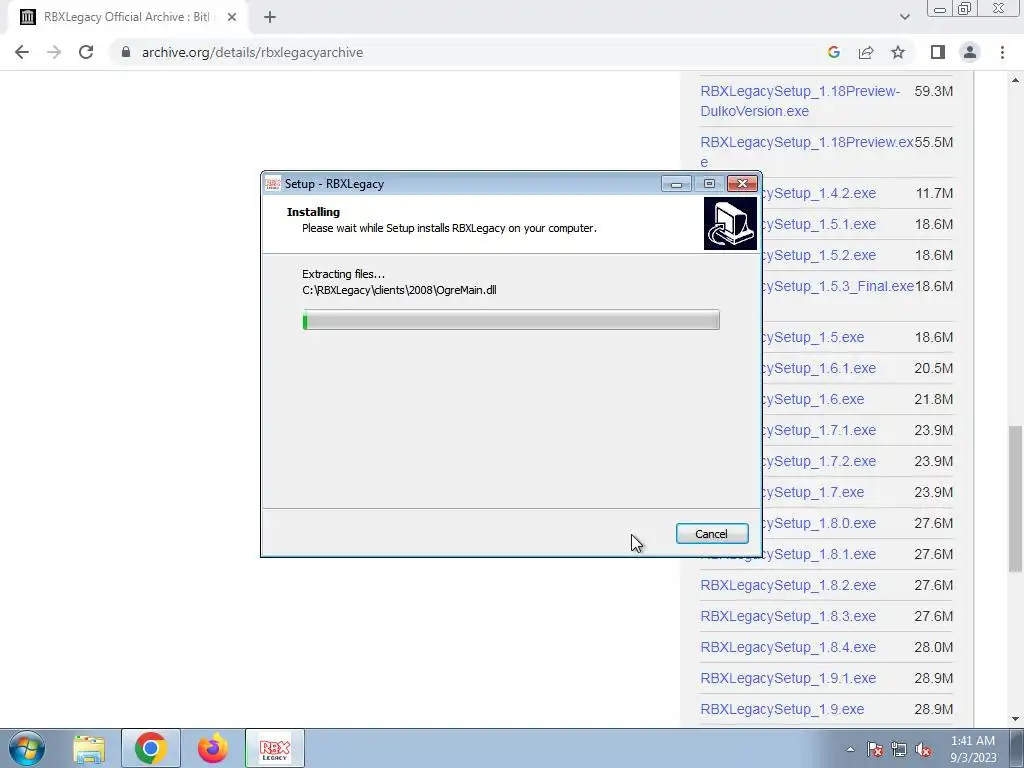The width and height of the screenshot is (1024, 768).
Task: Open Chrome side panel icon
Action: click(938, 52)
